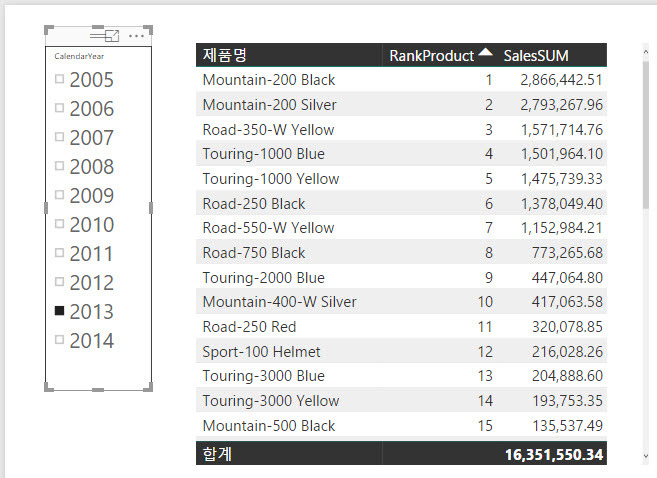Click the sales value 204,888.60

point(567,376)
